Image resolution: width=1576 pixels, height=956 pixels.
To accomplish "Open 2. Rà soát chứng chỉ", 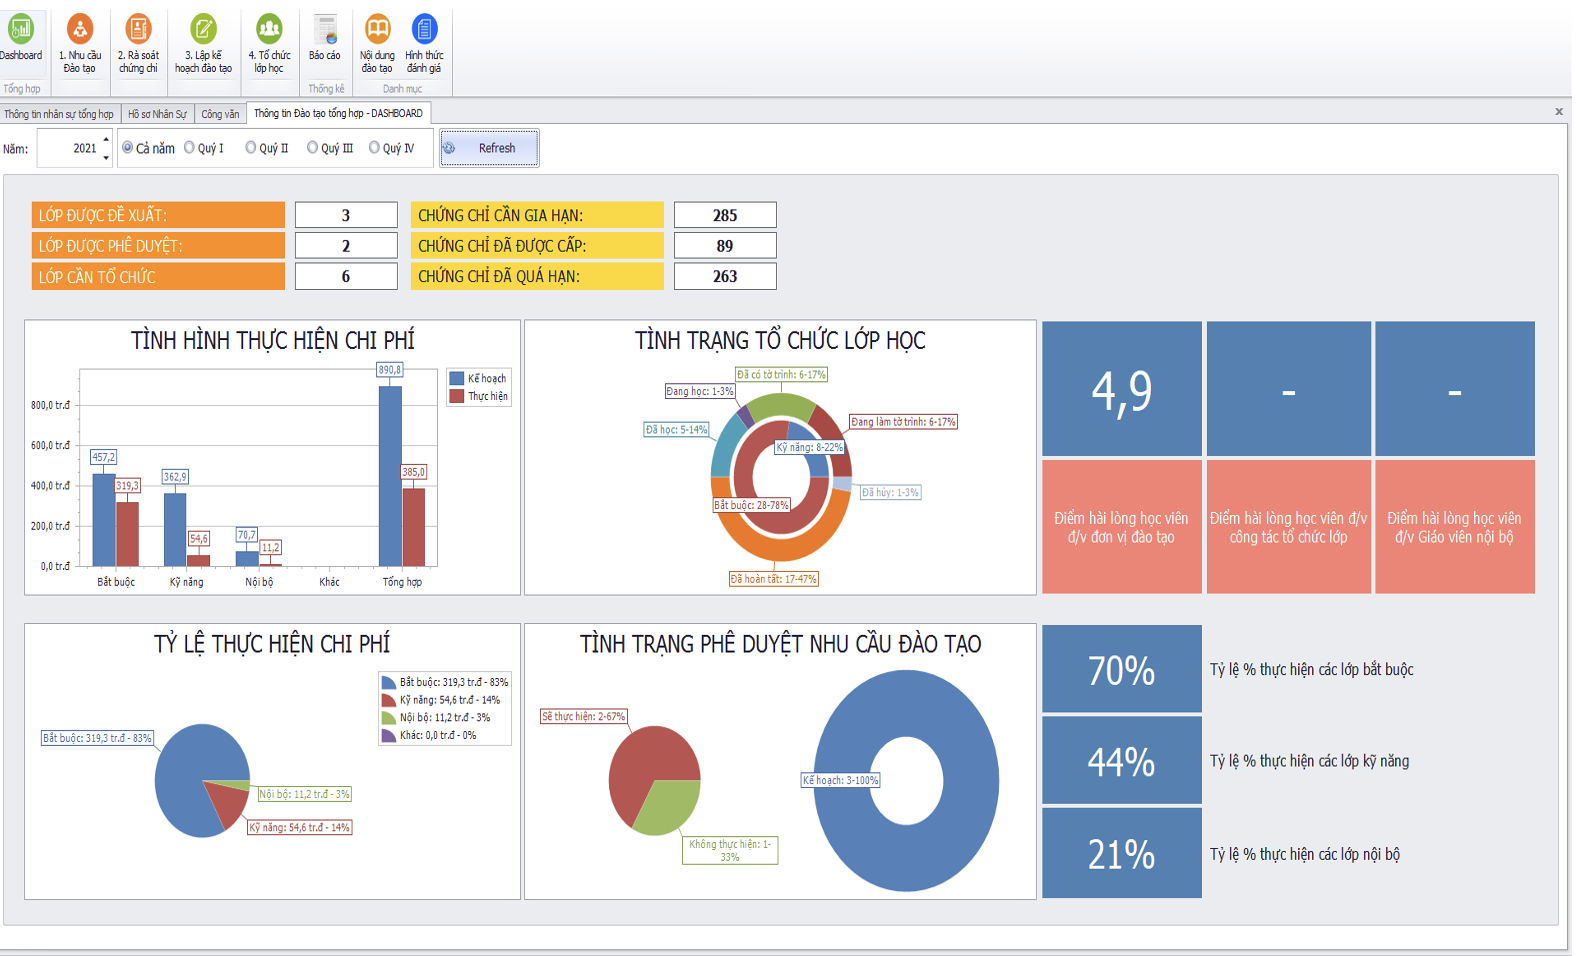I will tap(138, 44).
